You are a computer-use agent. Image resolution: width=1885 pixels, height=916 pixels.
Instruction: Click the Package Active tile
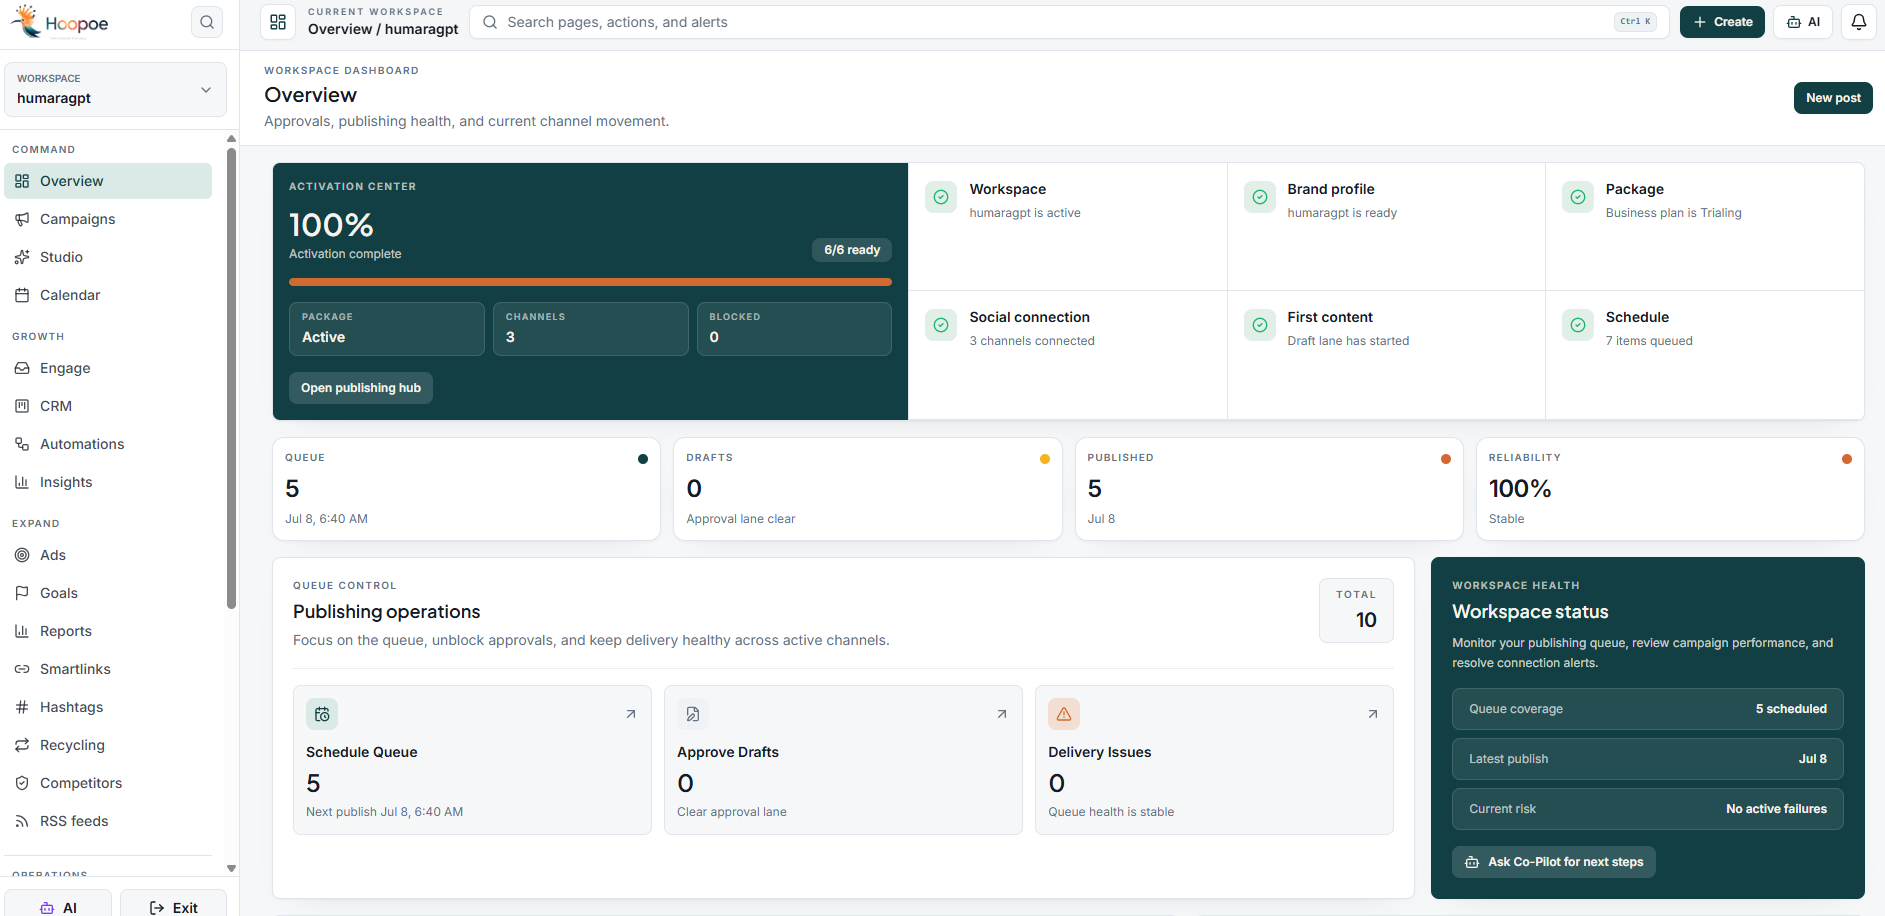coord(387,329)
